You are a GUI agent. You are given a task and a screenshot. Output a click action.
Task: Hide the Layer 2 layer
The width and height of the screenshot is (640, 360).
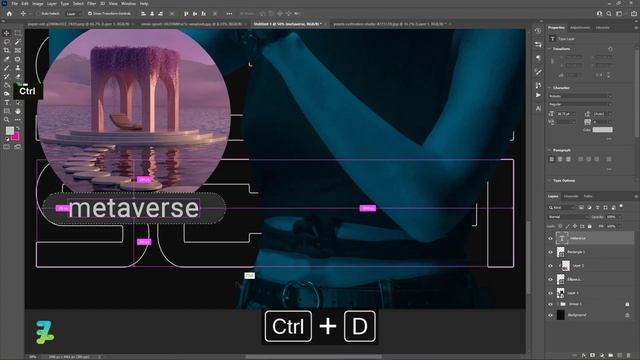(550, 266)
